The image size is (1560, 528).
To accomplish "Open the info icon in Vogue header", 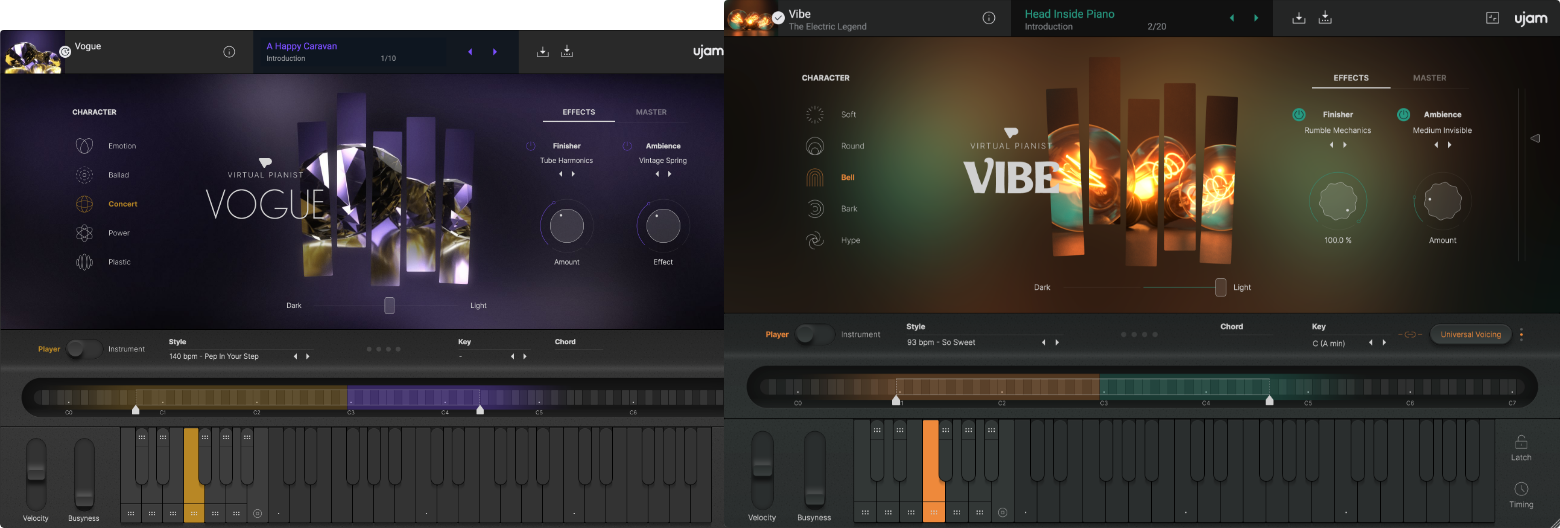I will tap(229, 52).
